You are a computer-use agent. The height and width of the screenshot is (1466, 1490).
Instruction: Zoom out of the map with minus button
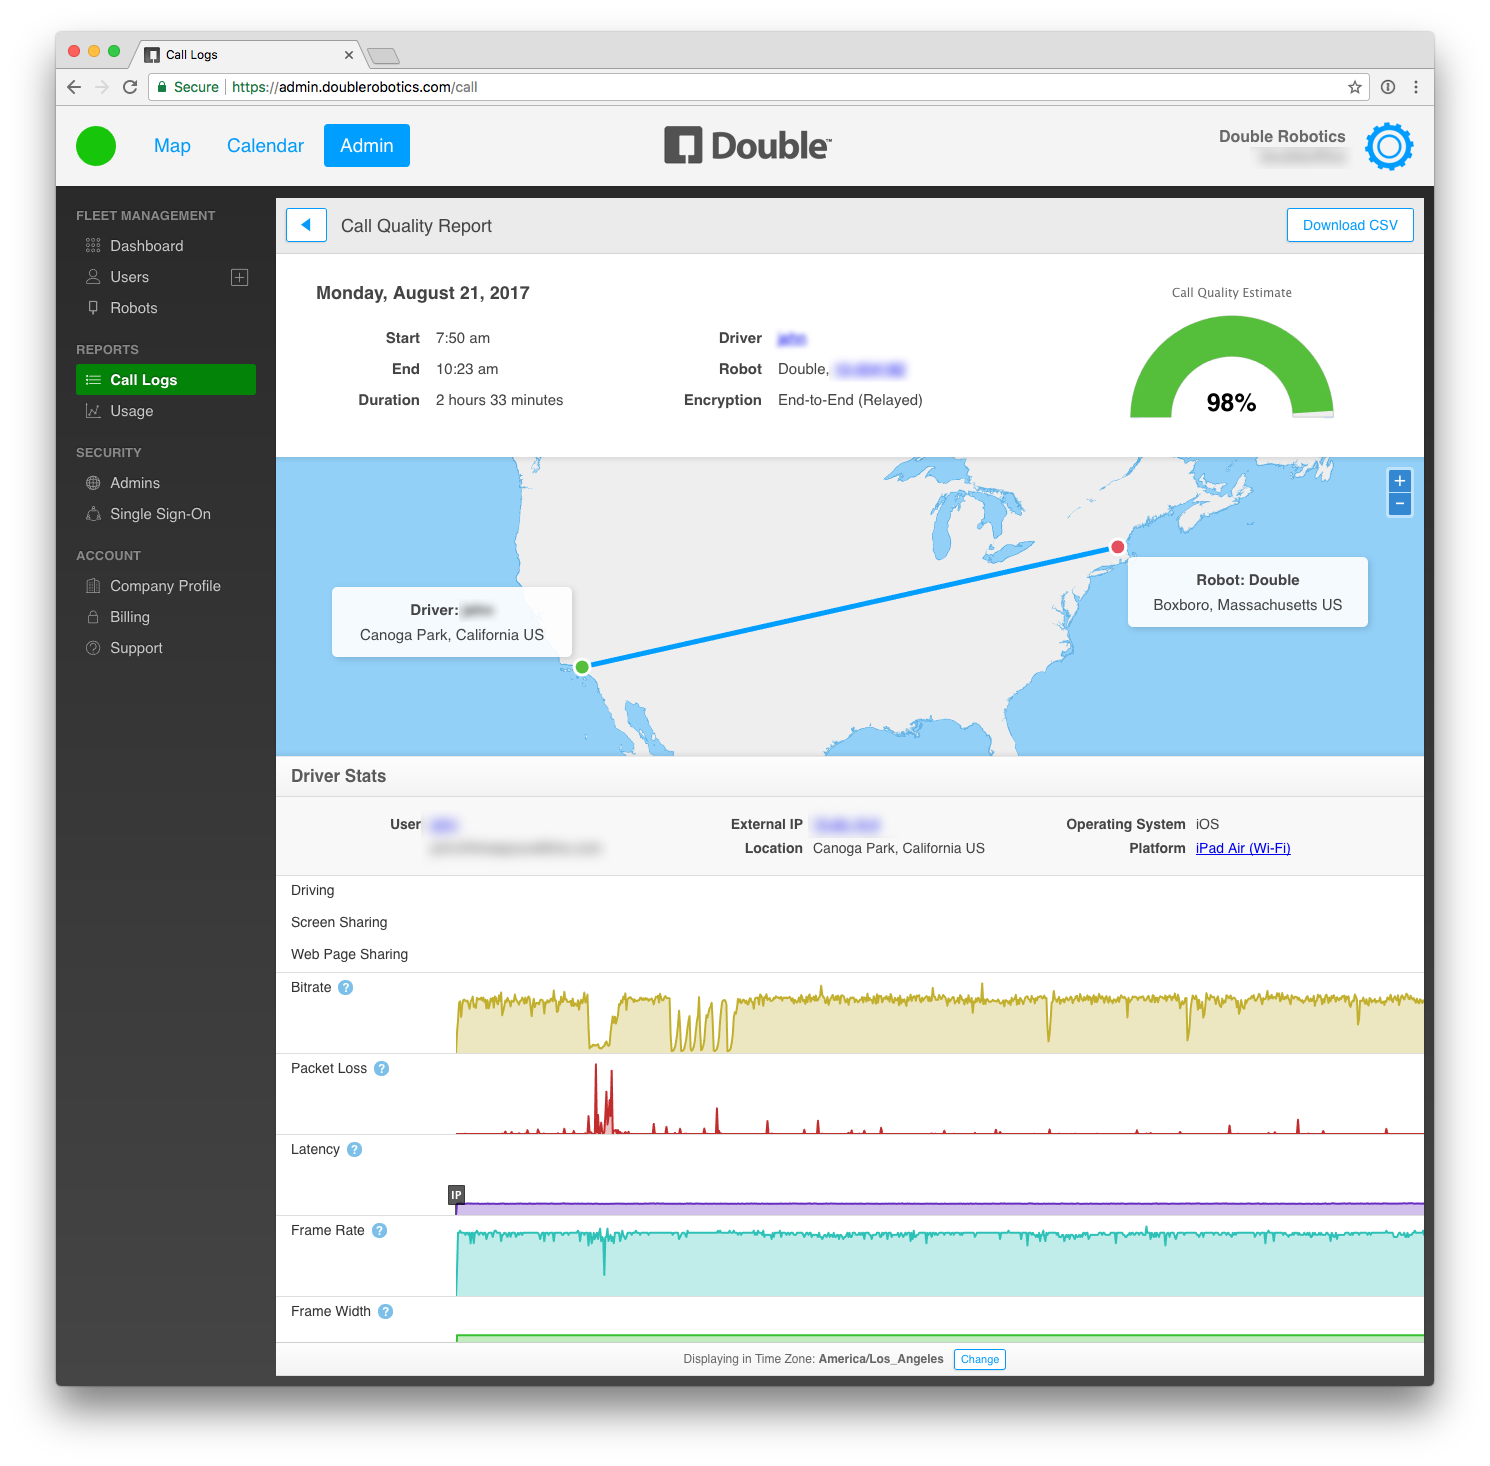click(1399, 504)
